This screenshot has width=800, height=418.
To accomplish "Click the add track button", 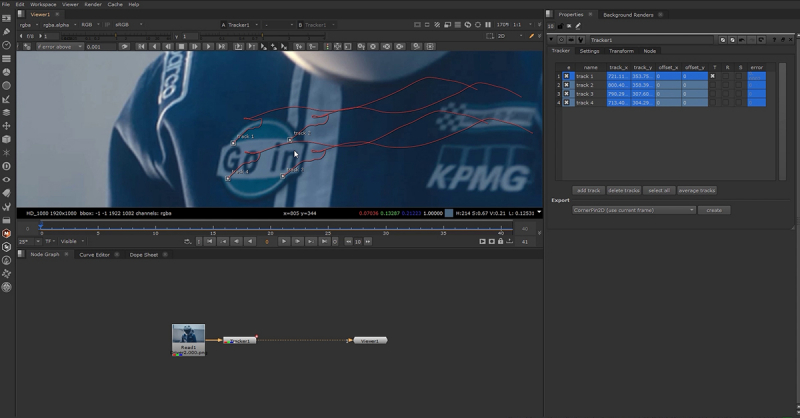I will click(587, 190).
